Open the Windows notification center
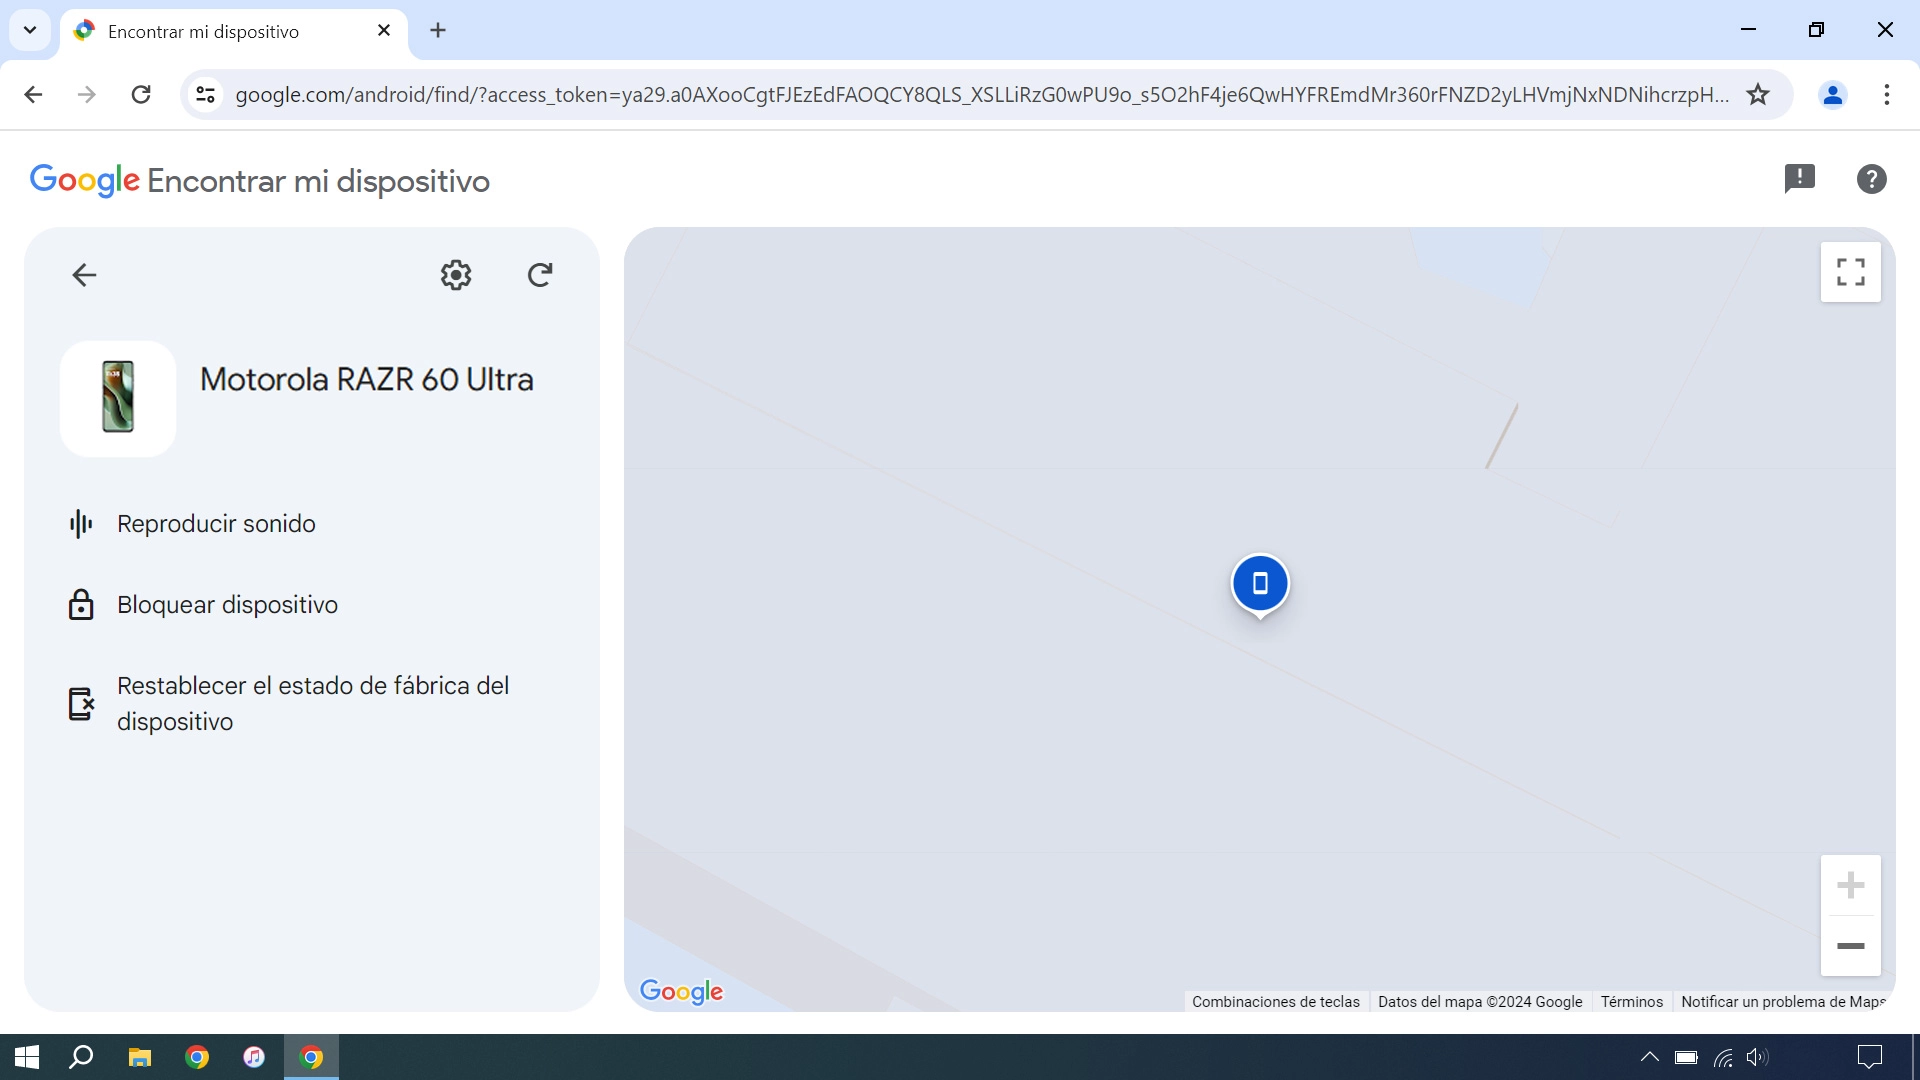This screenshot has width=1920, height=1080. [x=1869, y=1057]
